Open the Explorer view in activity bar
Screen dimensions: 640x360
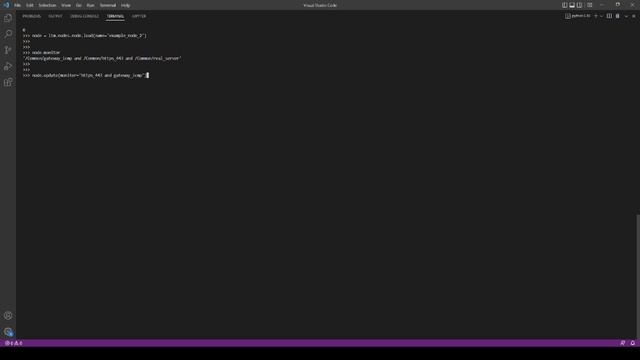(8, 18)
